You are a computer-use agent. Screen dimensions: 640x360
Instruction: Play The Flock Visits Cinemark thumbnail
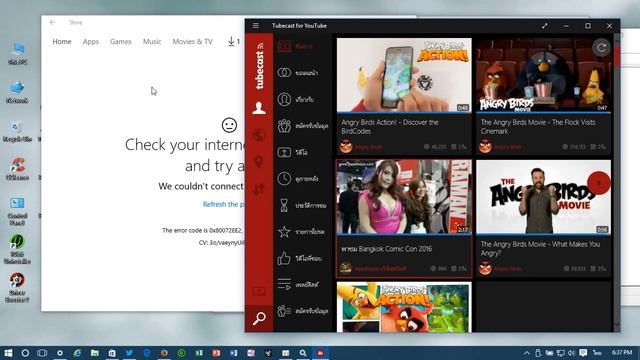(543, 75)
